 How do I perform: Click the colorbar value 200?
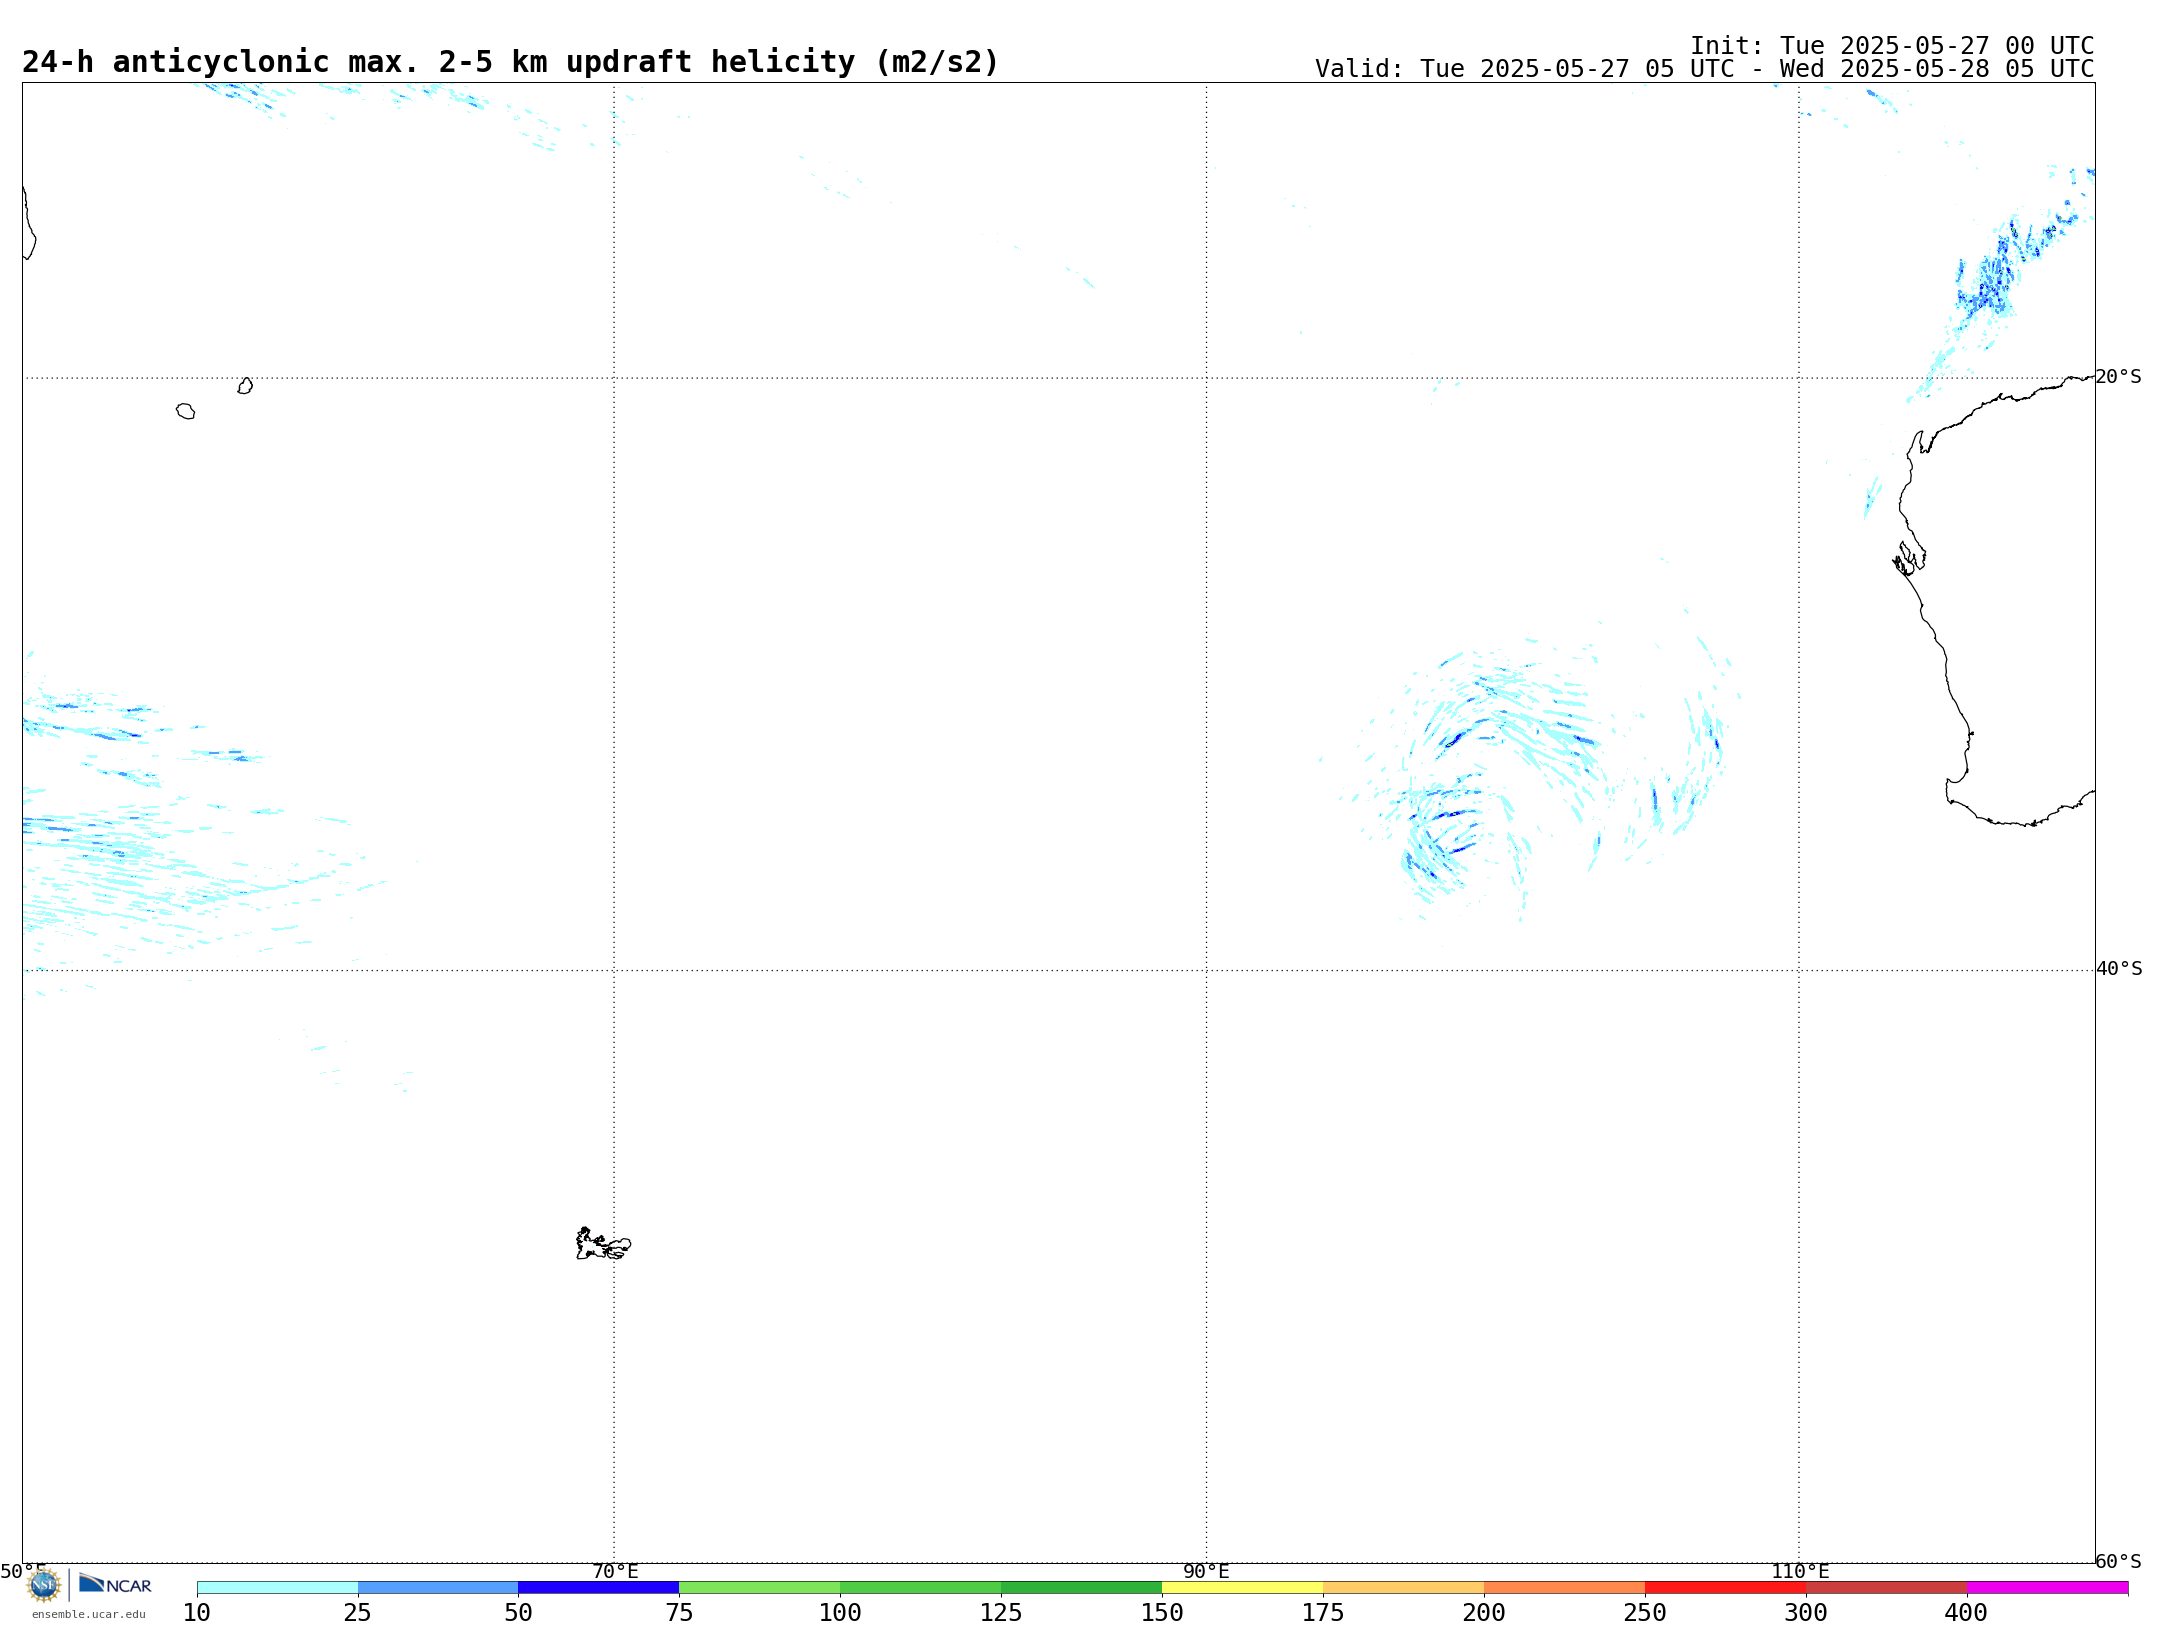coord(1484,1613)
